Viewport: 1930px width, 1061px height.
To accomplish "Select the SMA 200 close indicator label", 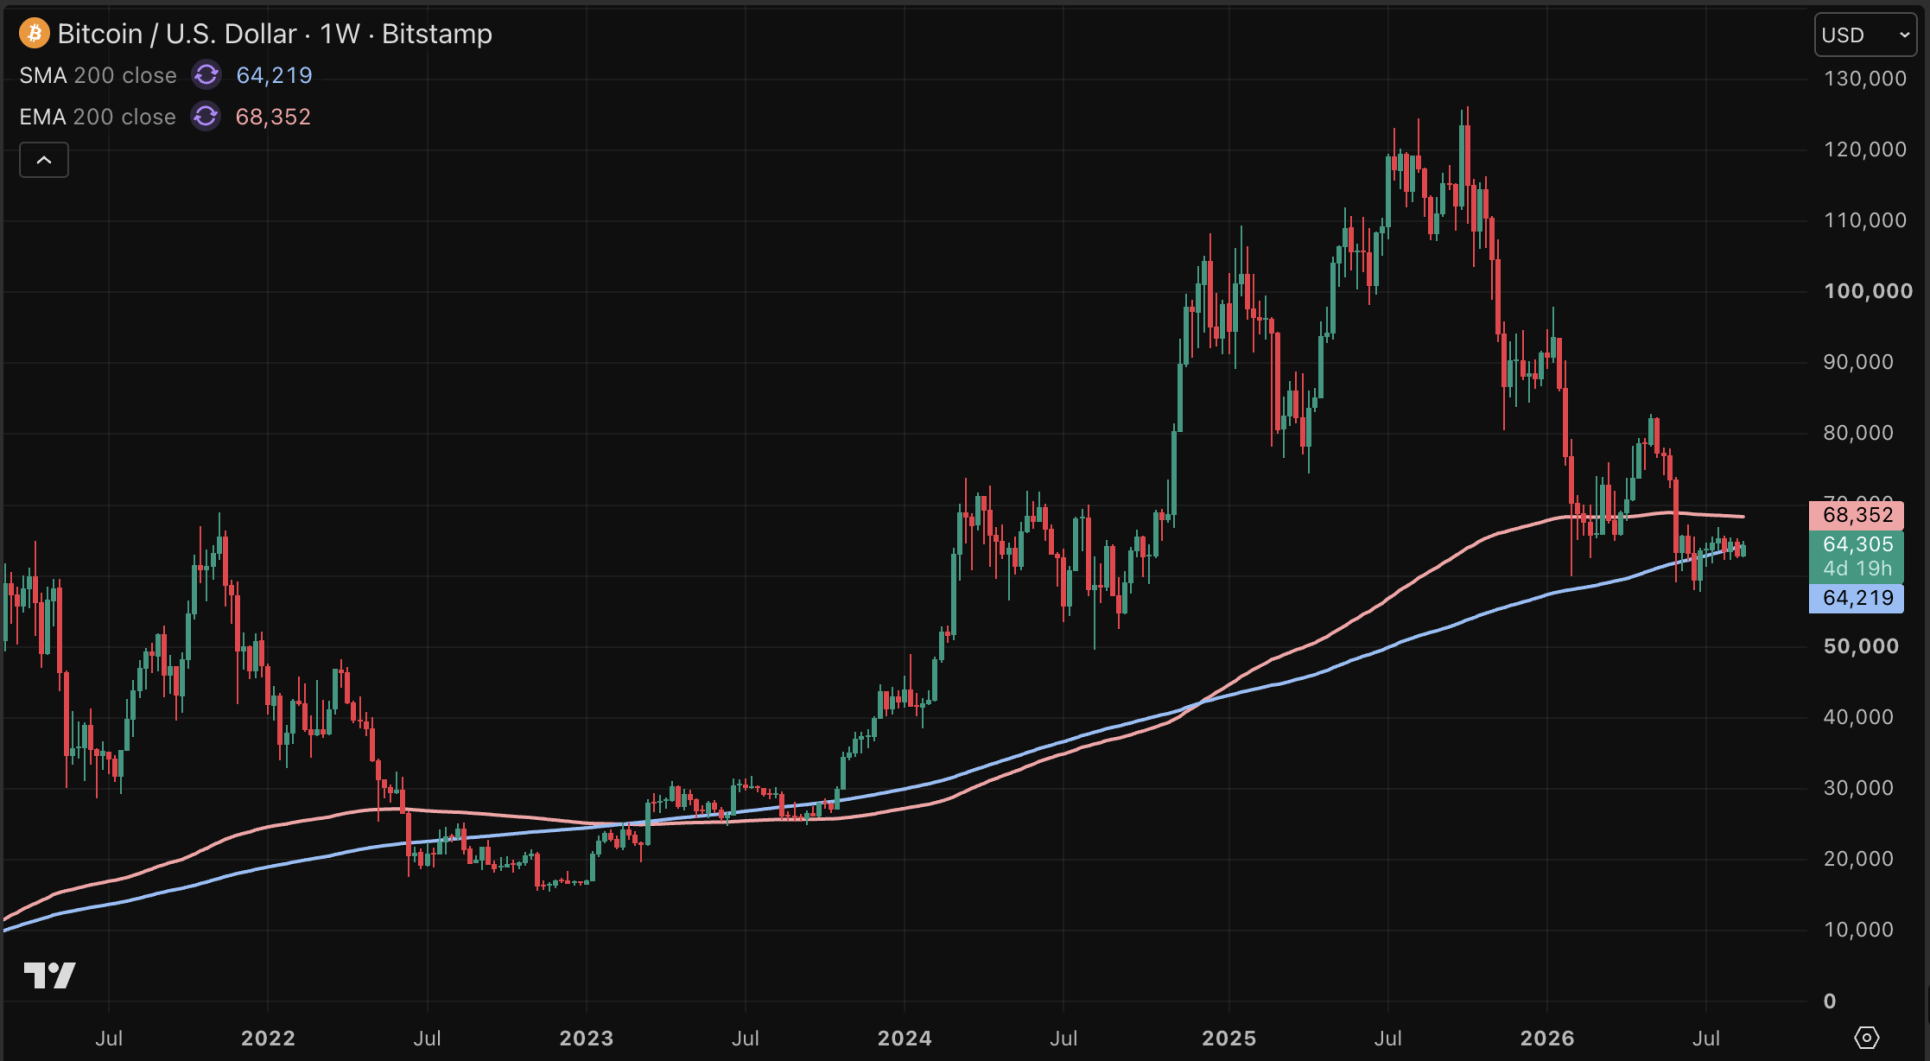I will [98, 75].
